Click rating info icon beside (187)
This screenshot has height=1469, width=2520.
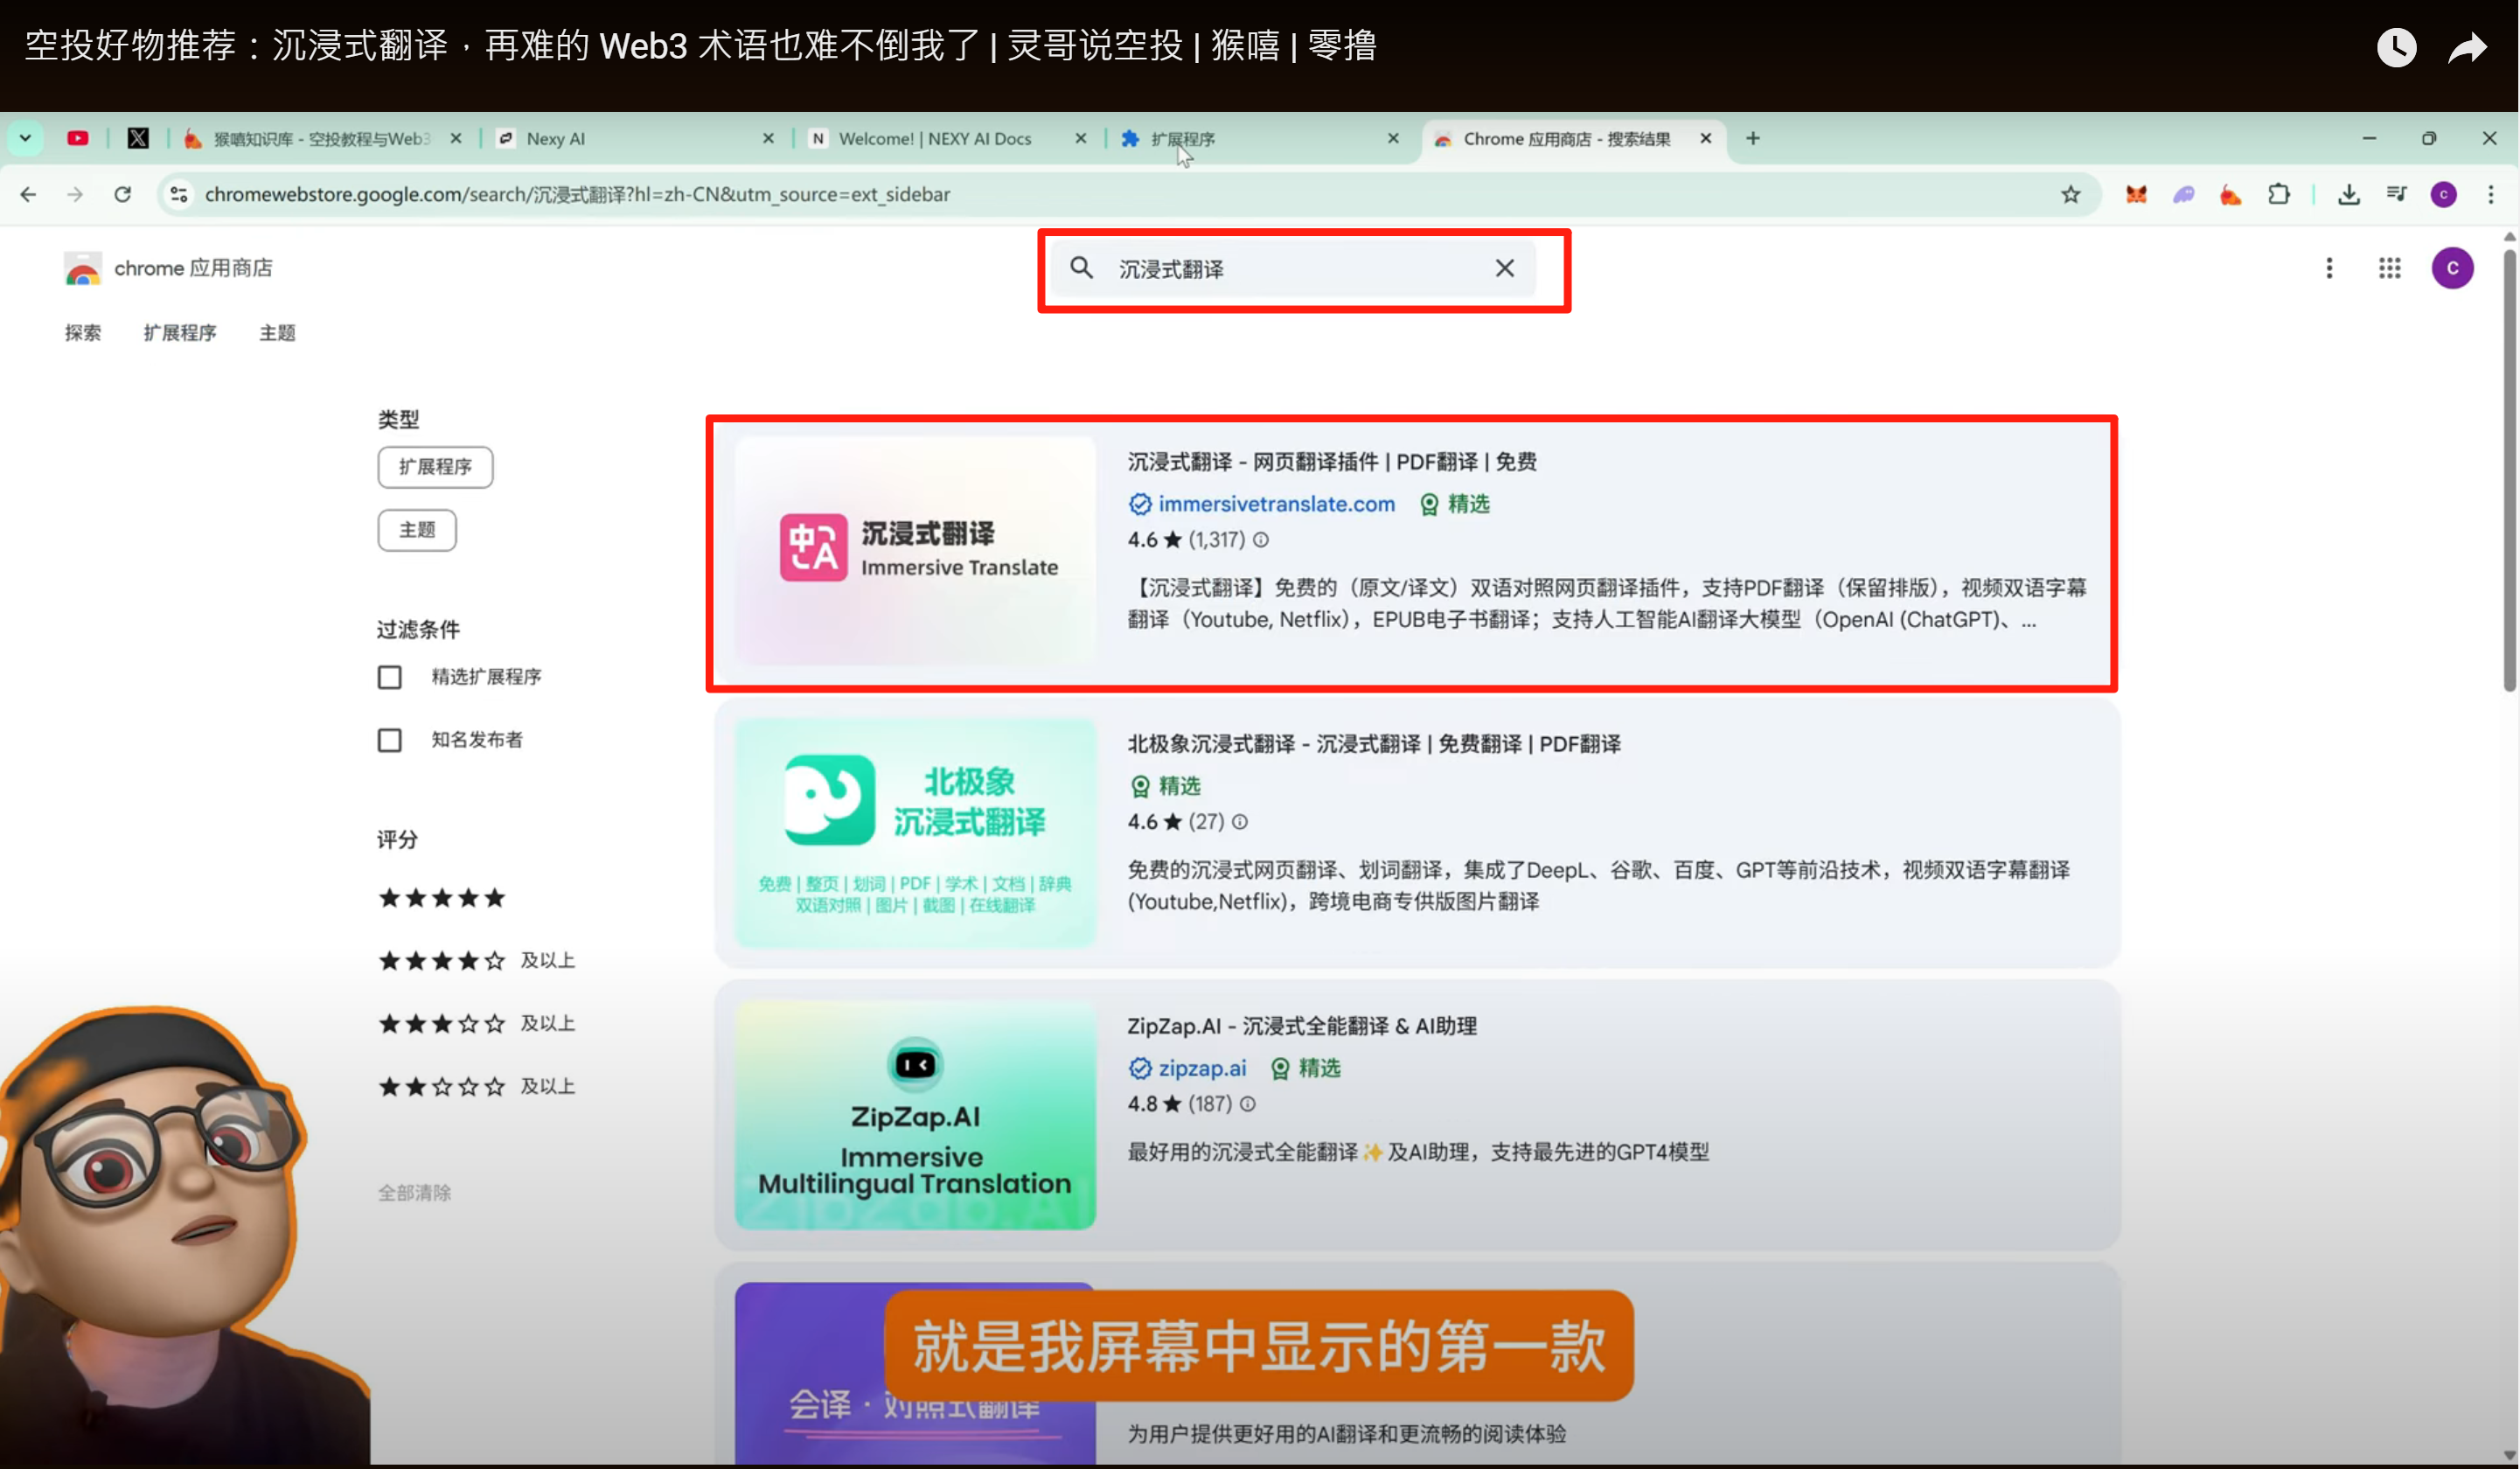pyautogui.click(x=1247, y=1104)
